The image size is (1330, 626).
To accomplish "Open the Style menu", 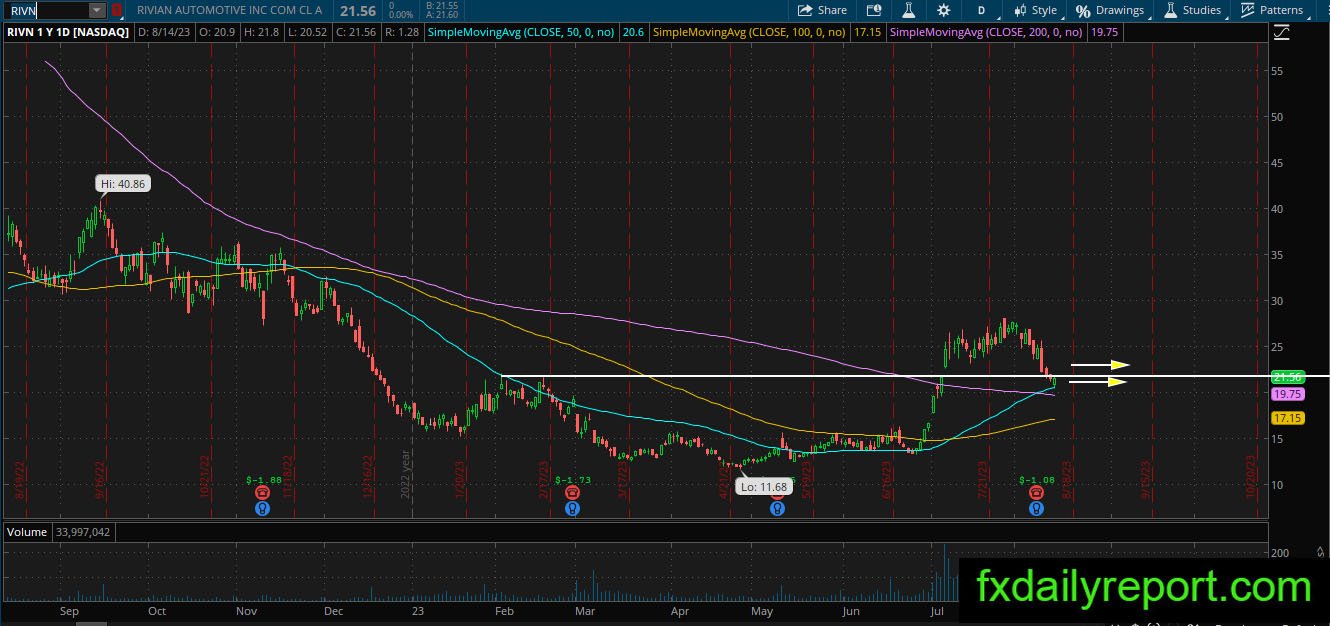I will click(x=1035, y=10).
